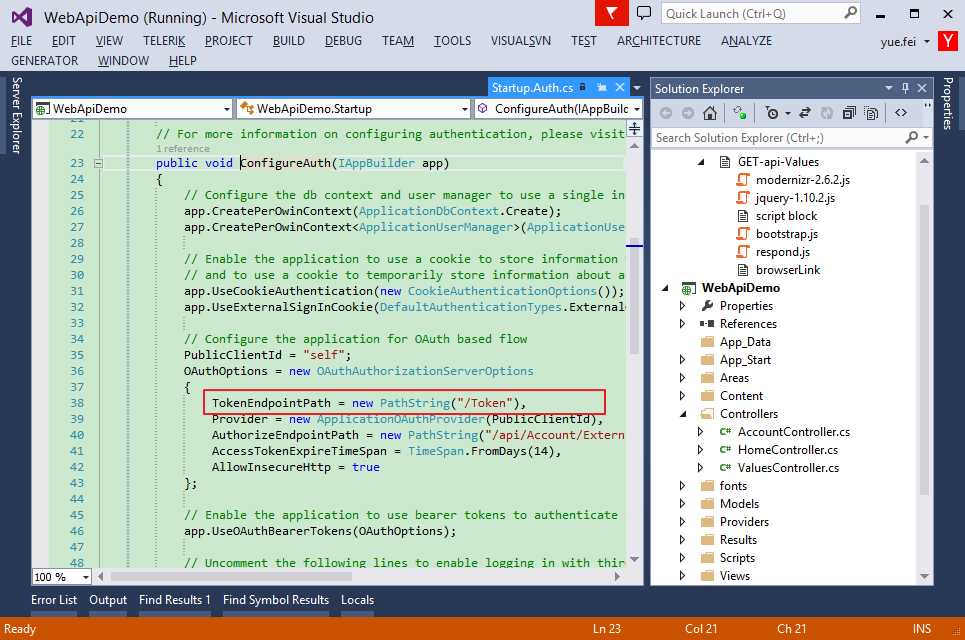Click the View Code angle-brackets icon
Viewport: 965px width, 640px height.
pyautogui.click(x=901, y=113)
